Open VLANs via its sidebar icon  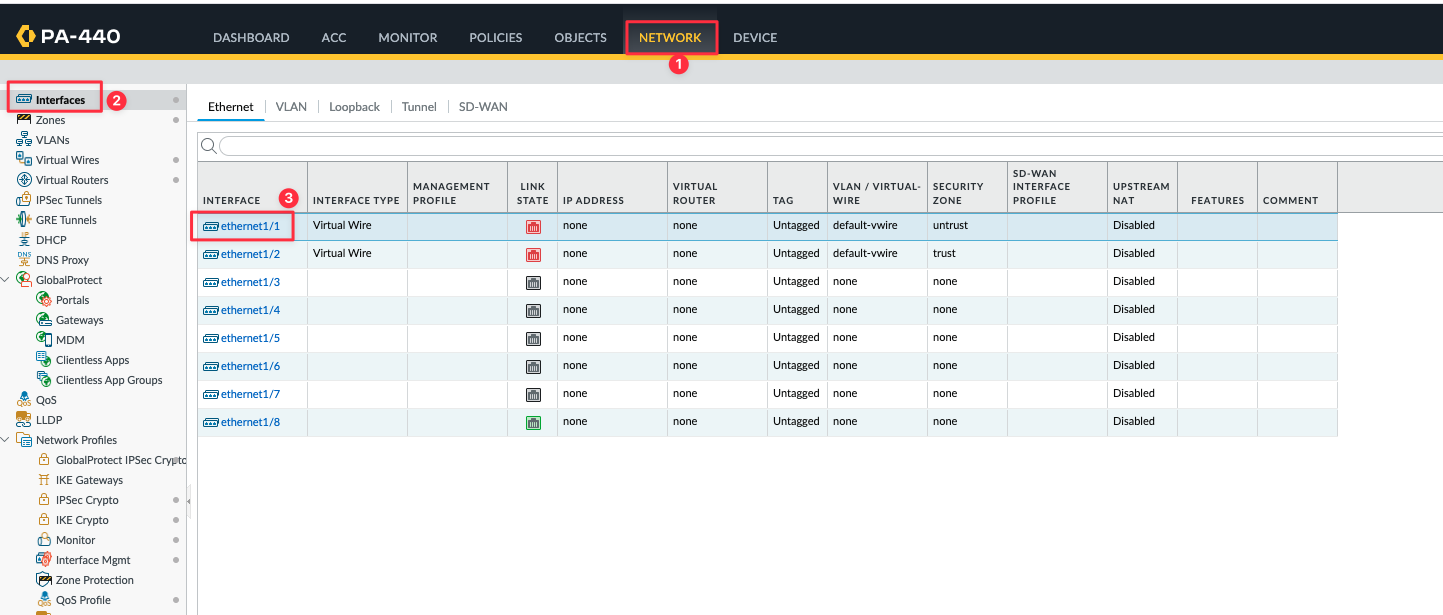pos(25,140)
